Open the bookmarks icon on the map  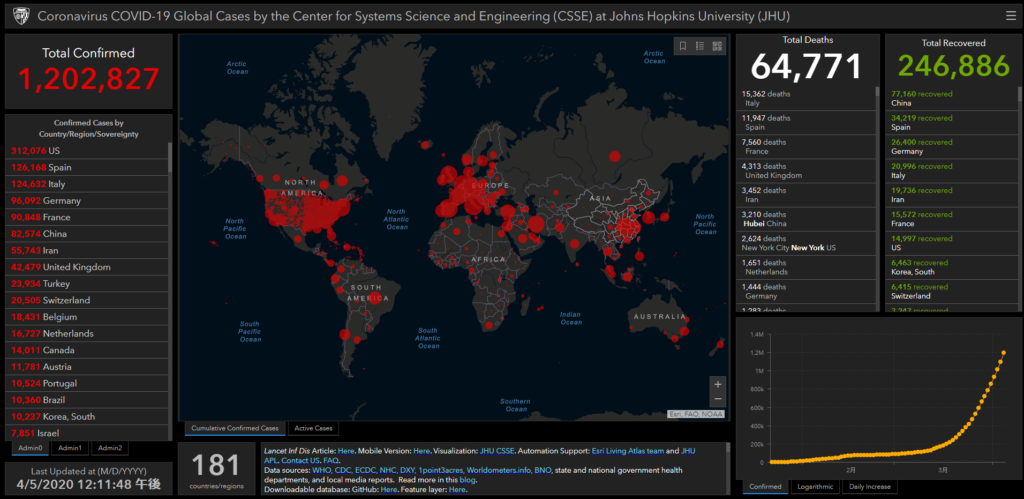point(683,46)
